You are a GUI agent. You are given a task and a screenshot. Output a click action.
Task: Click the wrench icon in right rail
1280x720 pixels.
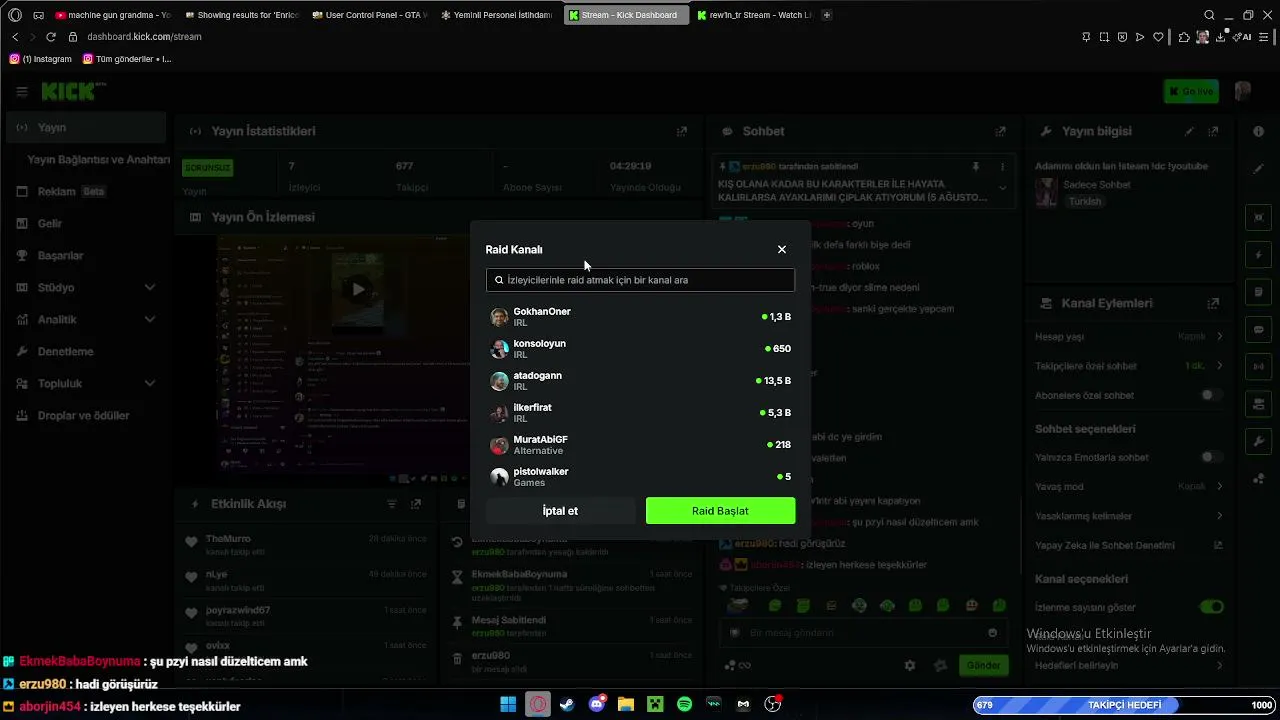tap(1258, 441)
